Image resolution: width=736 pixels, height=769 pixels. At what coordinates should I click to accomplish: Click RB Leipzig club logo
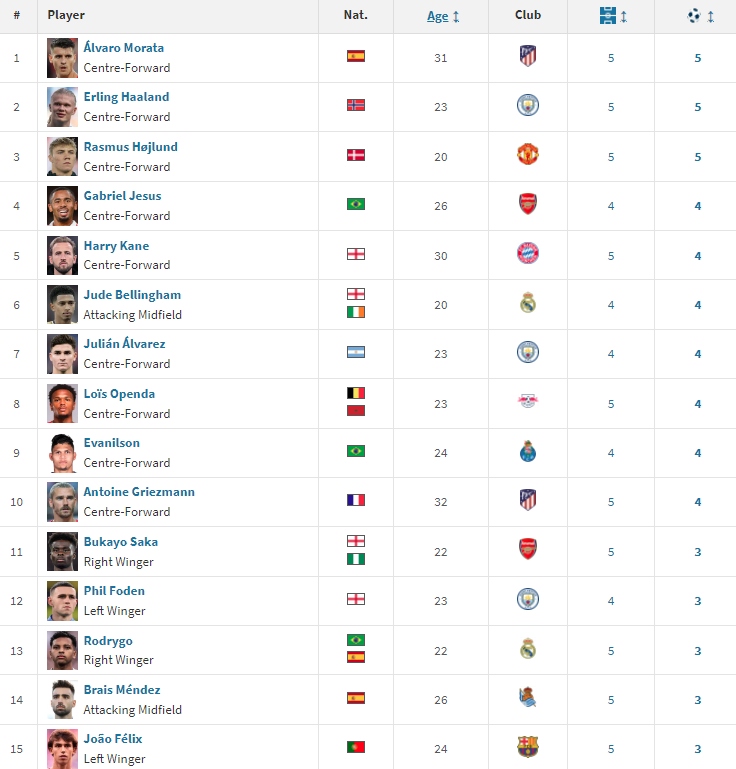(x=528, y=401)
